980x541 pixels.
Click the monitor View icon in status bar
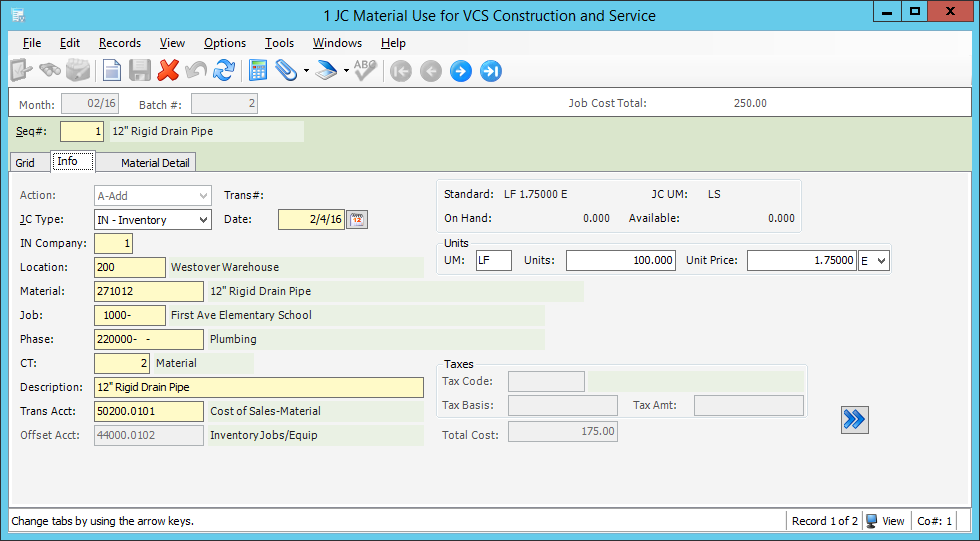(x=871, y=521)
